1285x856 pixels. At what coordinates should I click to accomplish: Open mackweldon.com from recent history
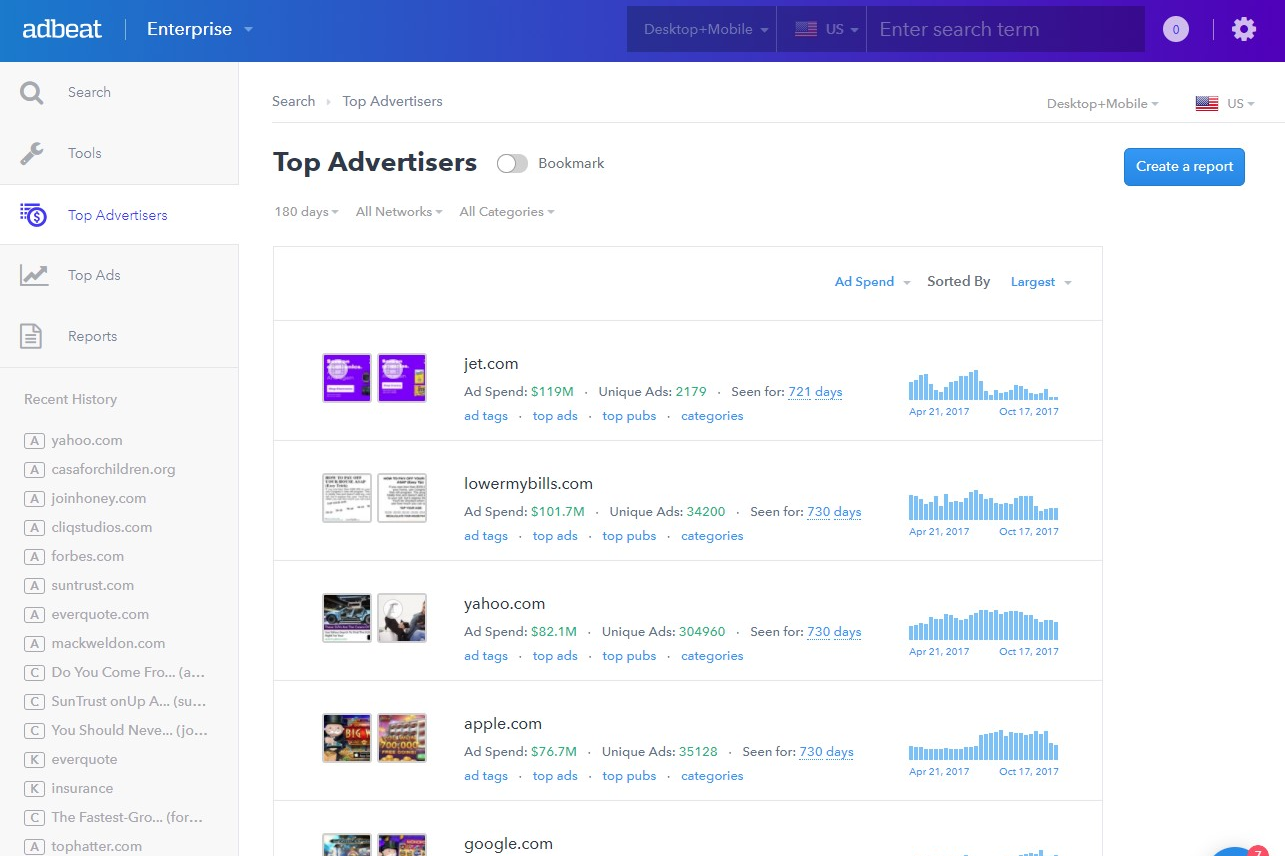pos(108,644)
